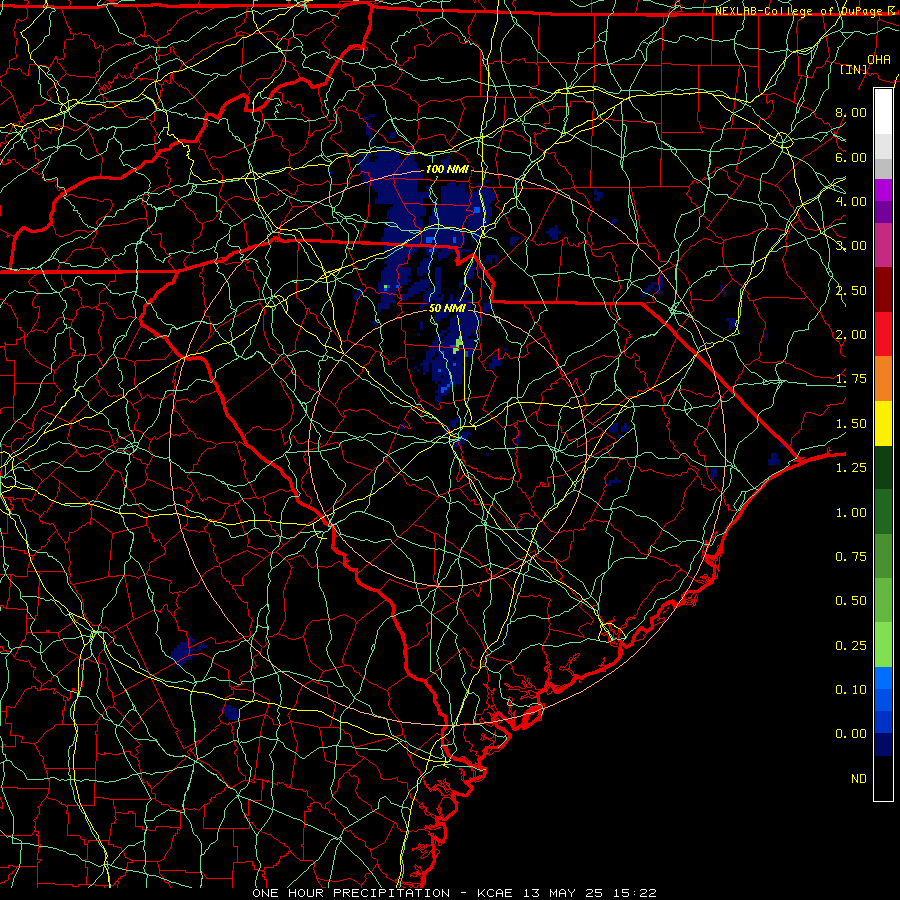Select the 6.00 legend value
The height and width of the screenshot is (900, 900).
coord(851,157)
